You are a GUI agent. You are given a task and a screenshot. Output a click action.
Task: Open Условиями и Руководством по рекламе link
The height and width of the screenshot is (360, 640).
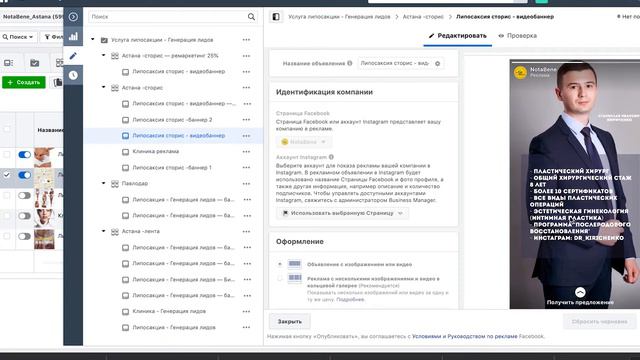[x=464, y=336]
